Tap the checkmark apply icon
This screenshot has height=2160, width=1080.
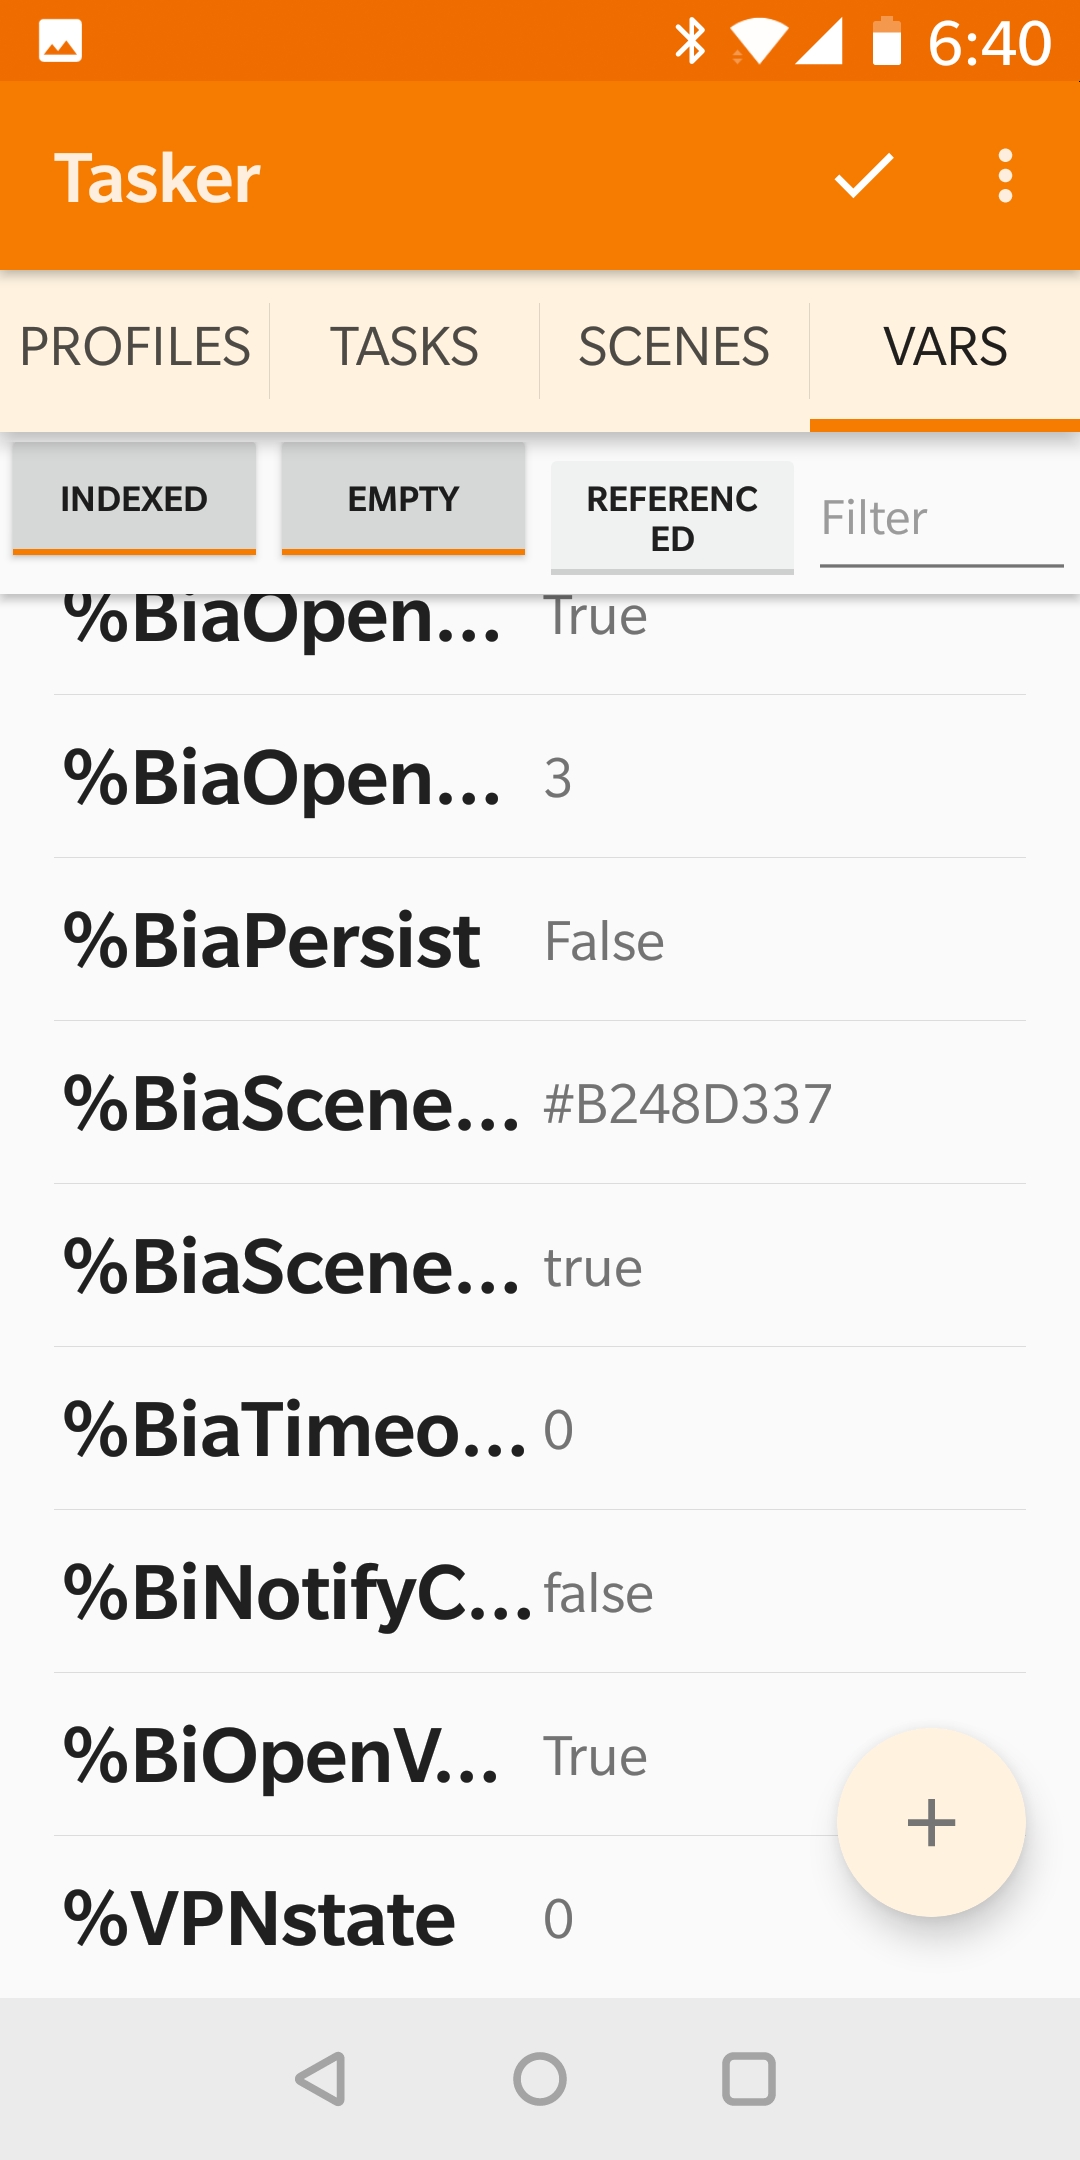(x=864, y=176)
